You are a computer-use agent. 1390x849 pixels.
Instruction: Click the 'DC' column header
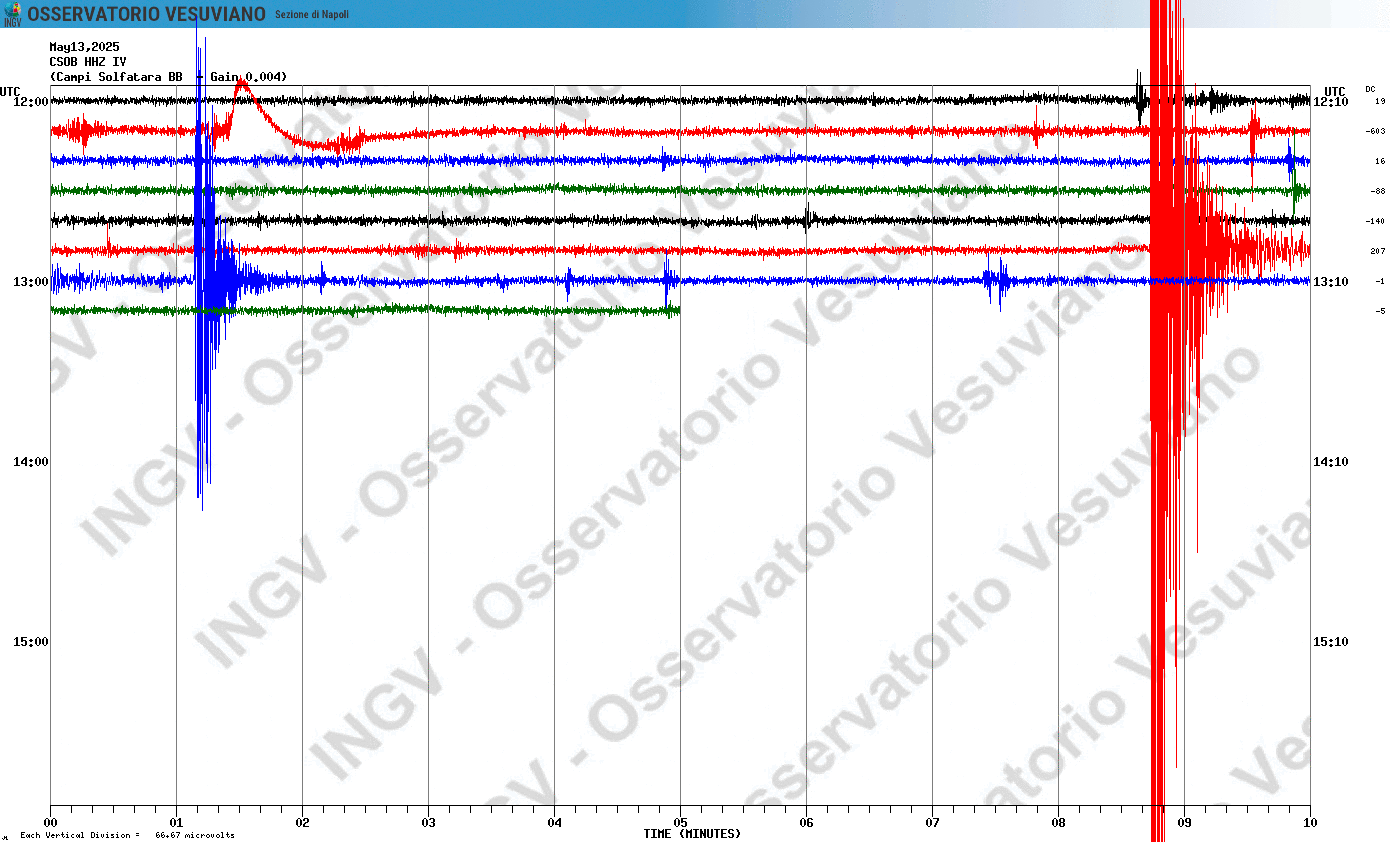1370,89
